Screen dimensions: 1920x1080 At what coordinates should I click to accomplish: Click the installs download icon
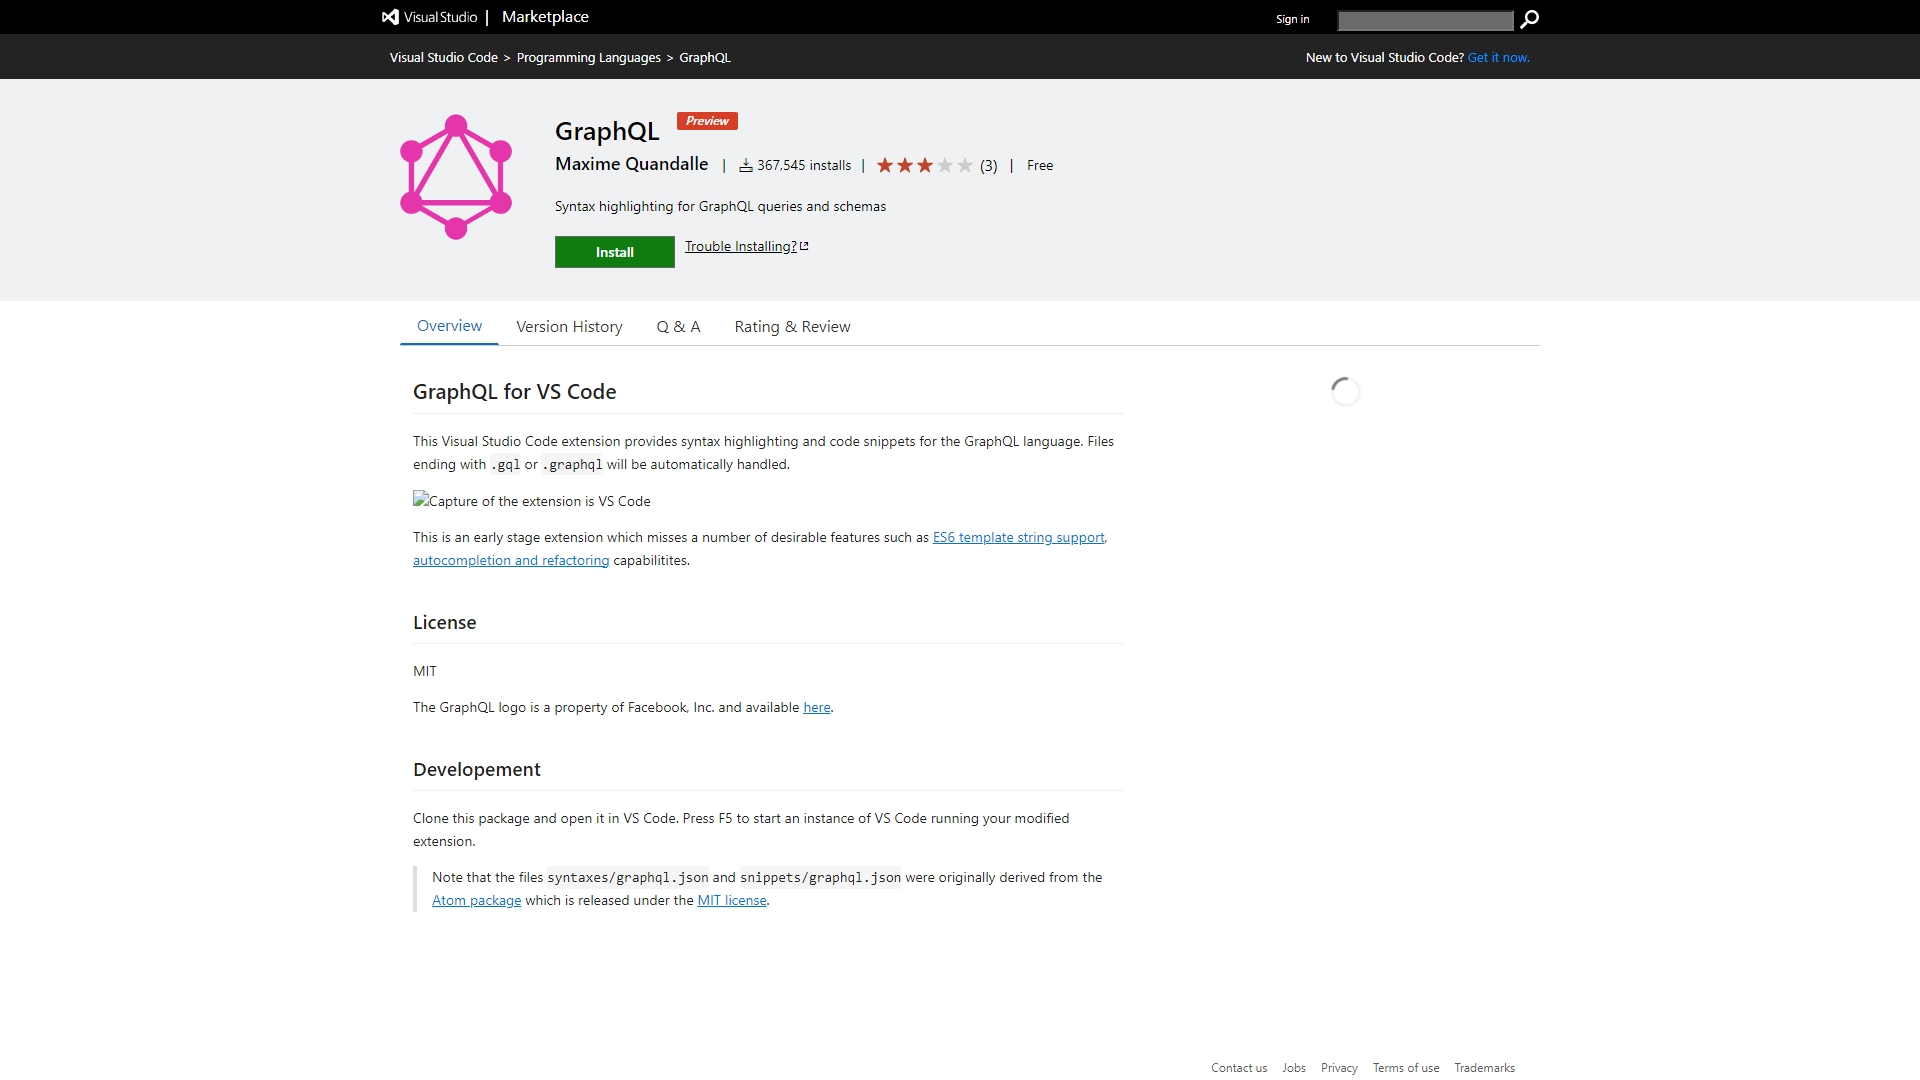point(746,165)
